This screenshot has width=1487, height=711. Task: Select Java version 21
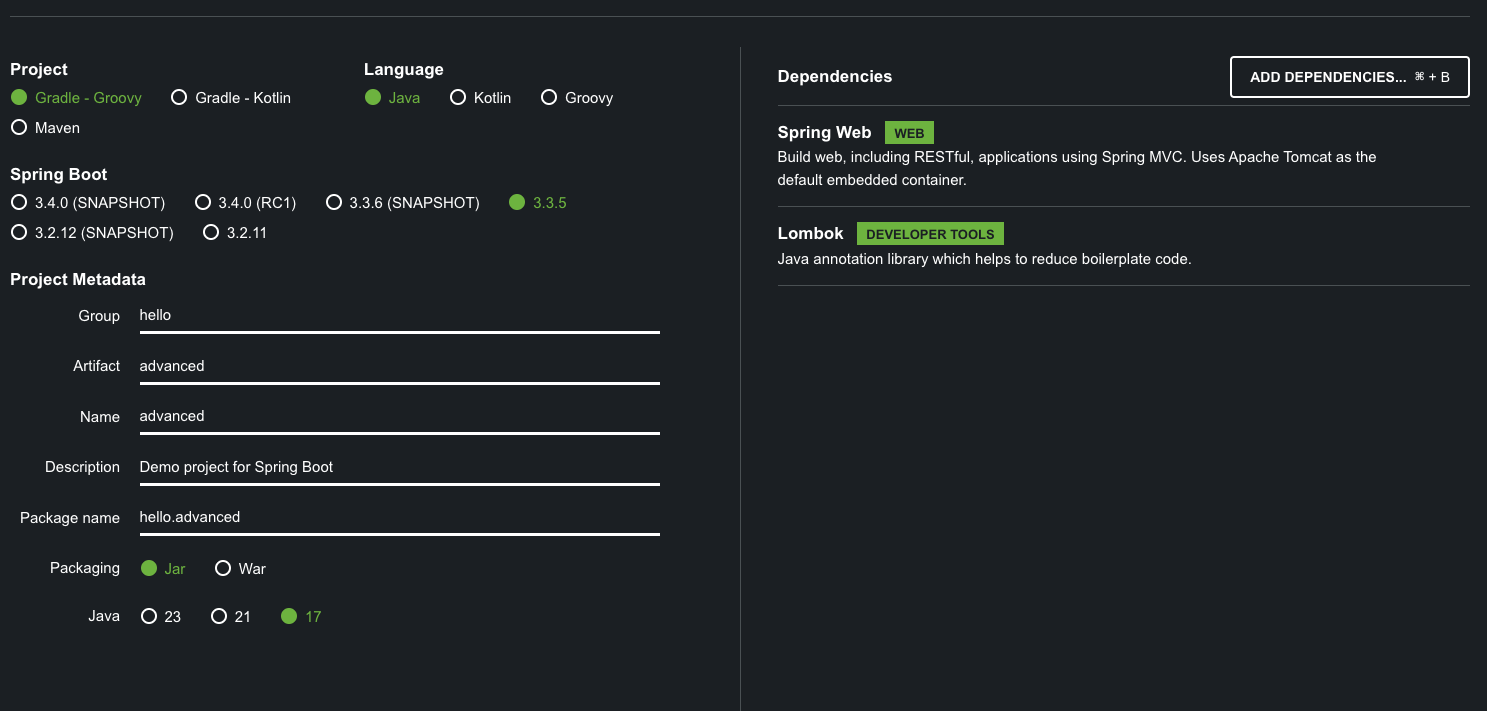[231, 617]
